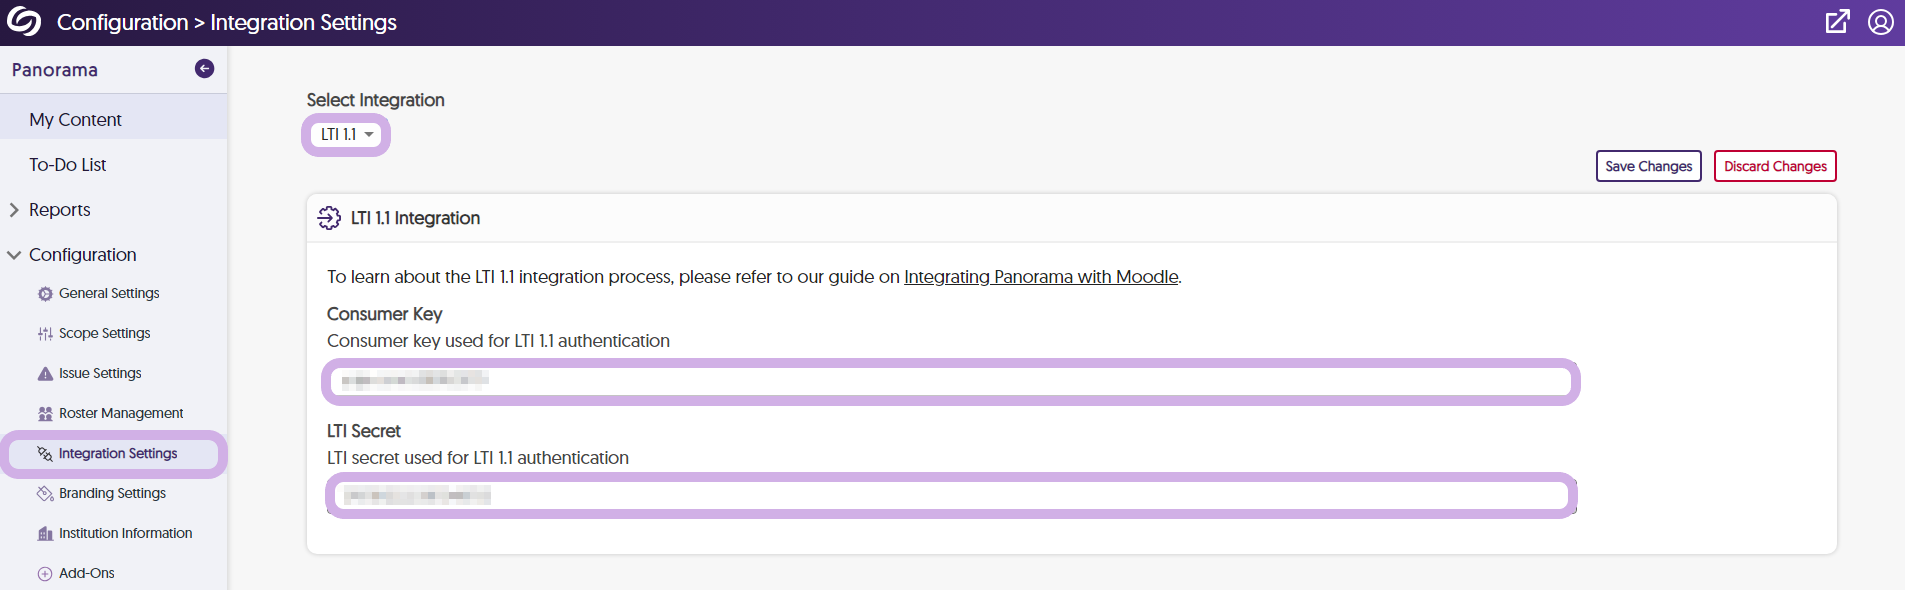Click the Scope Settings sliders icon
Screen dimensions: 1905x590
point(45,334)
